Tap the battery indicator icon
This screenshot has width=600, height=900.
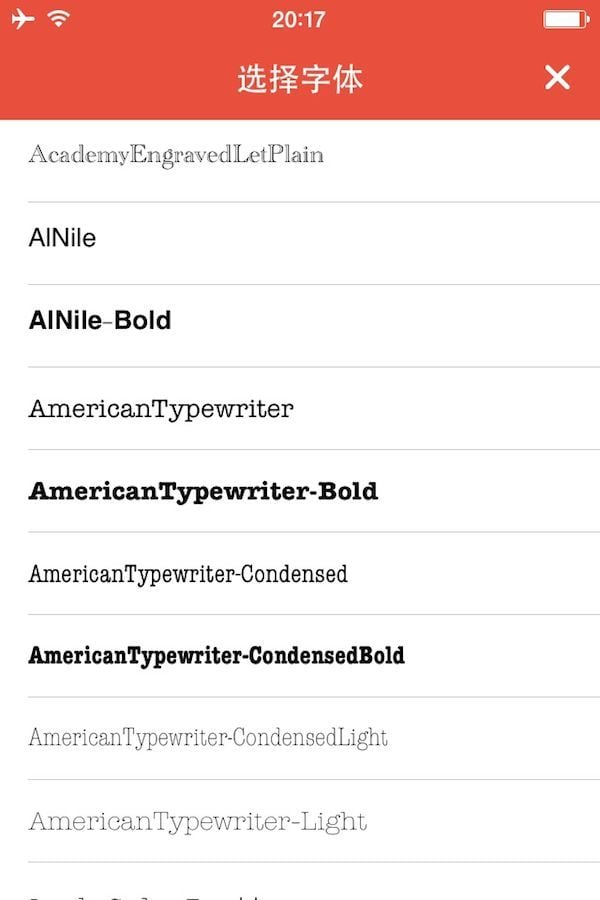pyautogui.click(x=566, y=19)
